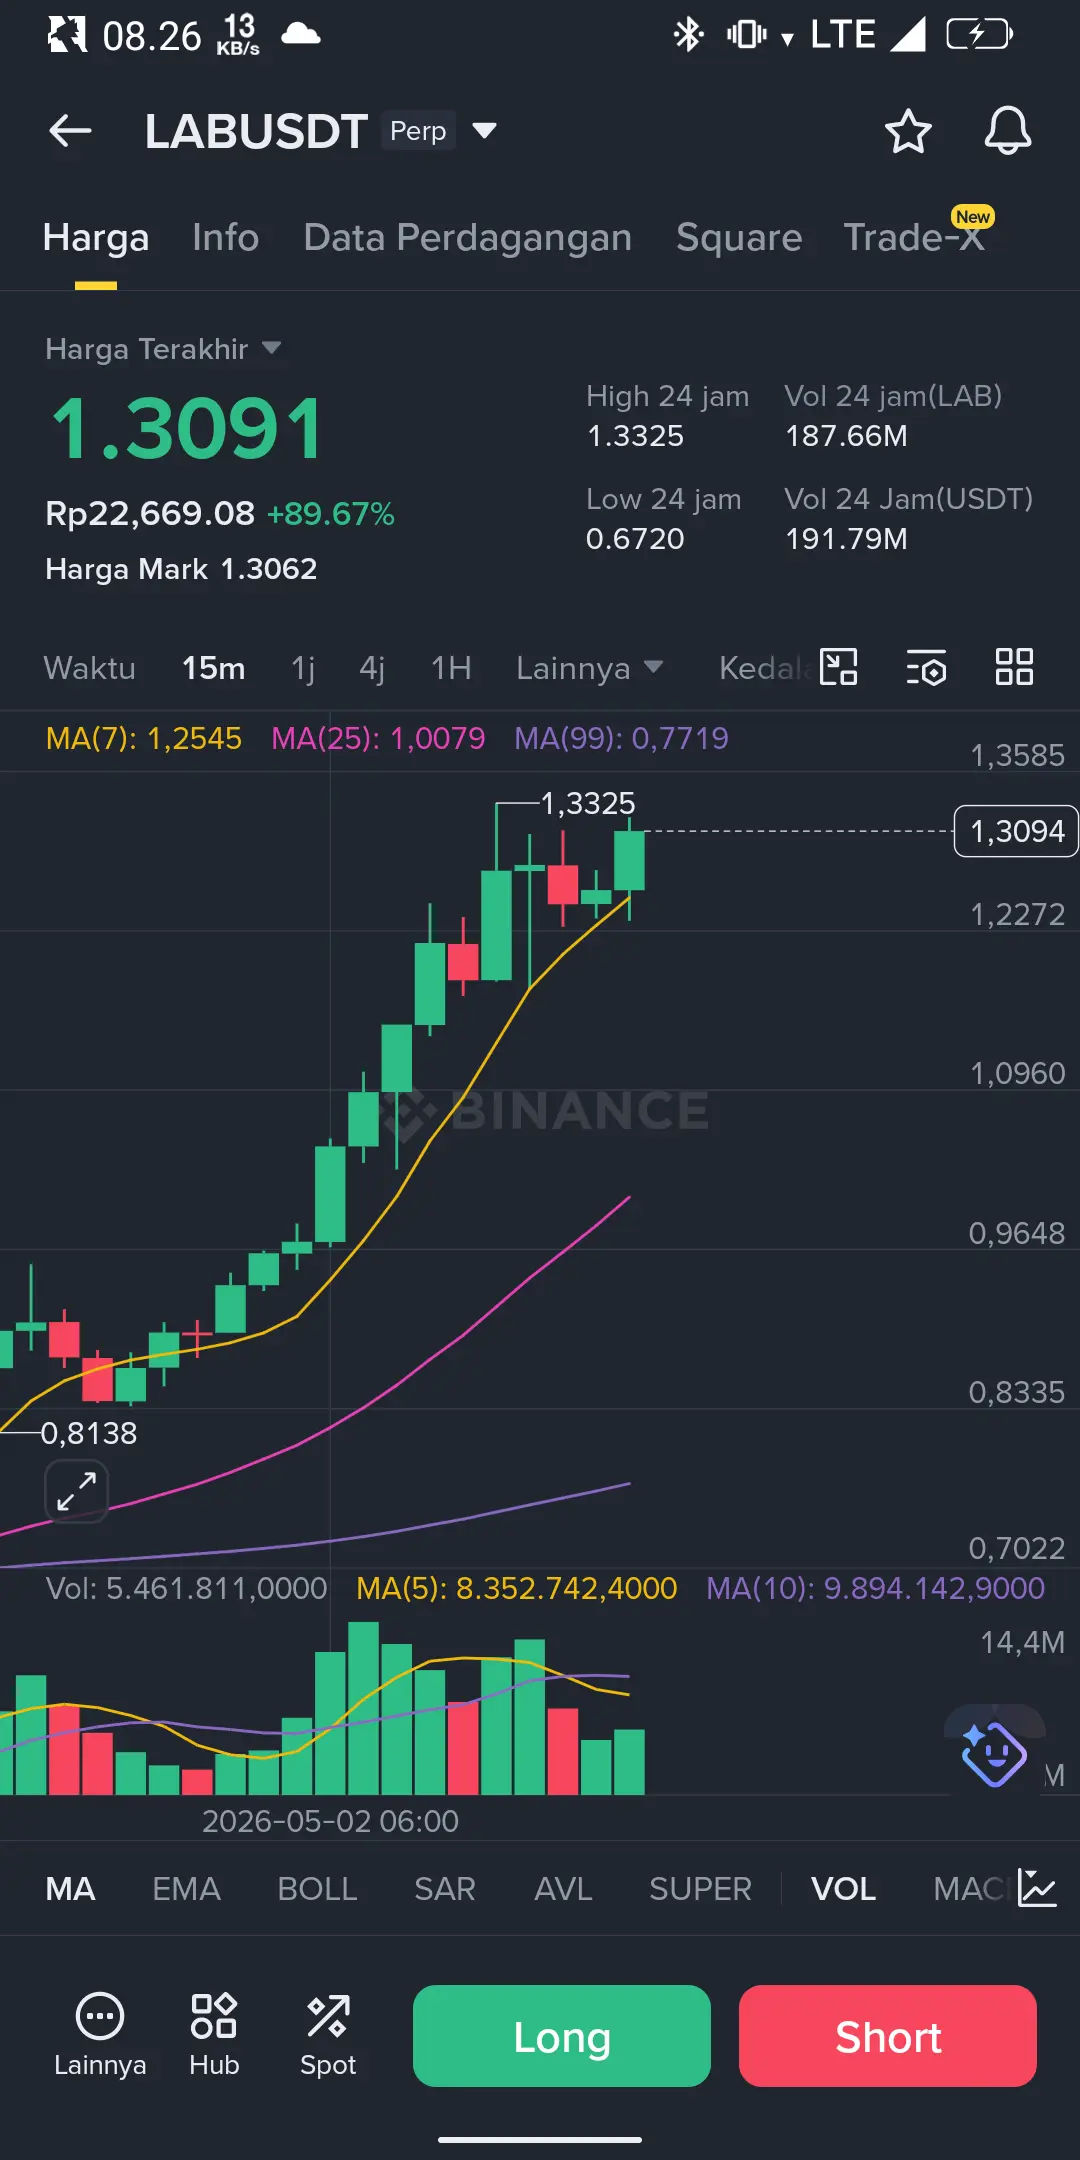
Task: Tap the red Short button
Action: 888,2036
